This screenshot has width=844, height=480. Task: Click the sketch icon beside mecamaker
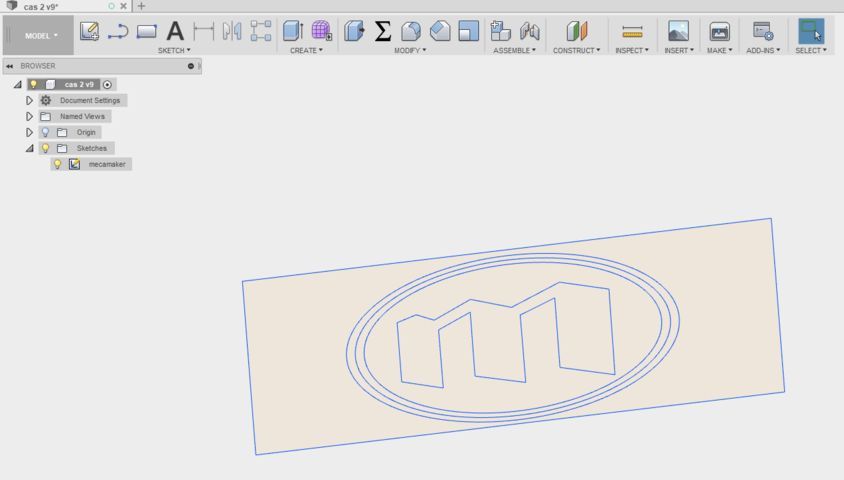[x=74, y=164]
